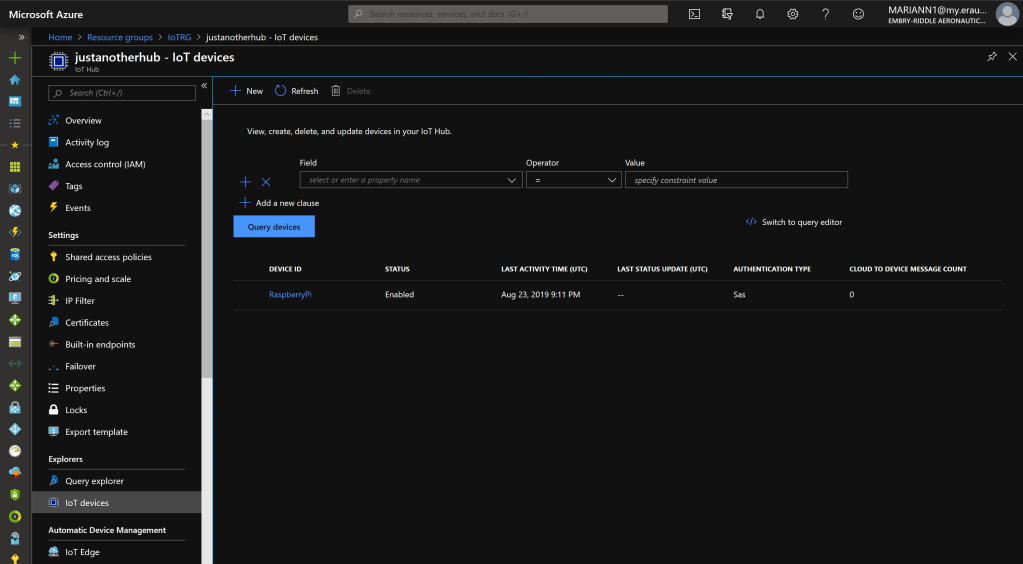The image size is (1023, 564).
Task: Click the constraint value input field
Action: coord(736,180)
